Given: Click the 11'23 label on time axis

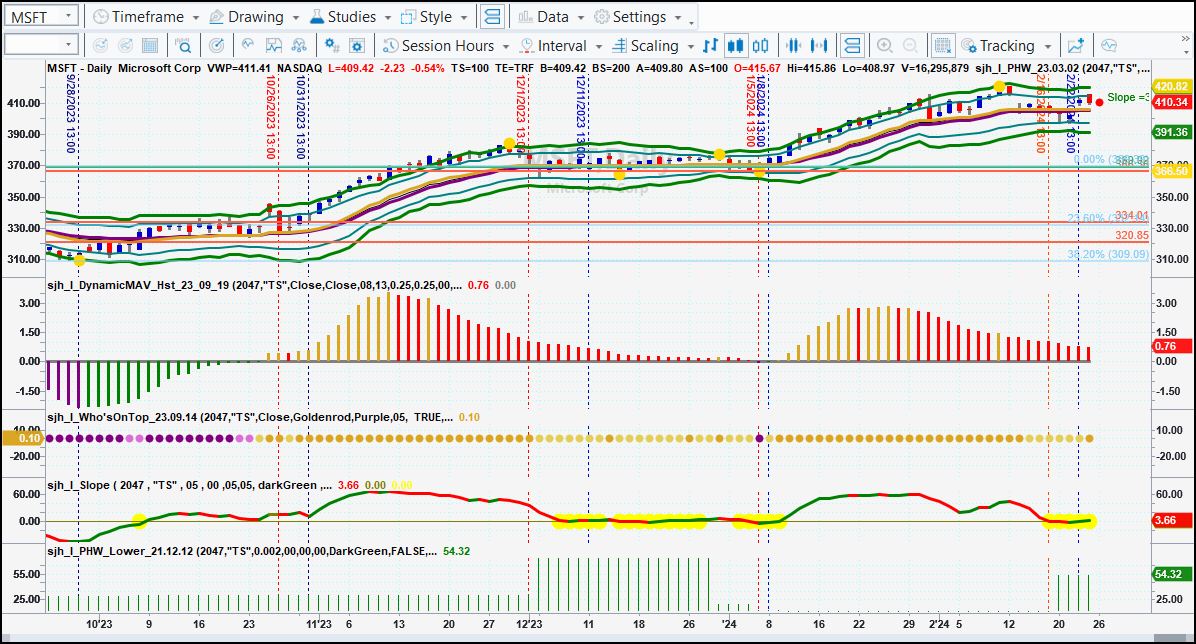Looking at the screenshot, I should [319, 624].
